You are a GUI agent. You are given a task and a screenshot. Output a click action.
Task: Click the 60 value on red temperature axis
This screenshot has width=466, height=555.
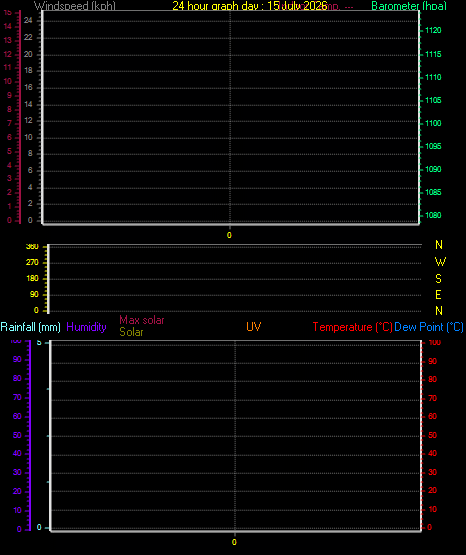click(432, 416)
